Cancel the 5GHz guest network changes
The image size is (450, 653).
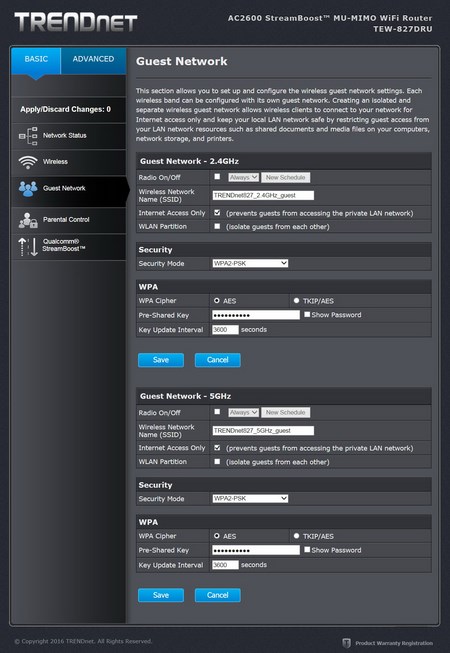pos(218,595)
